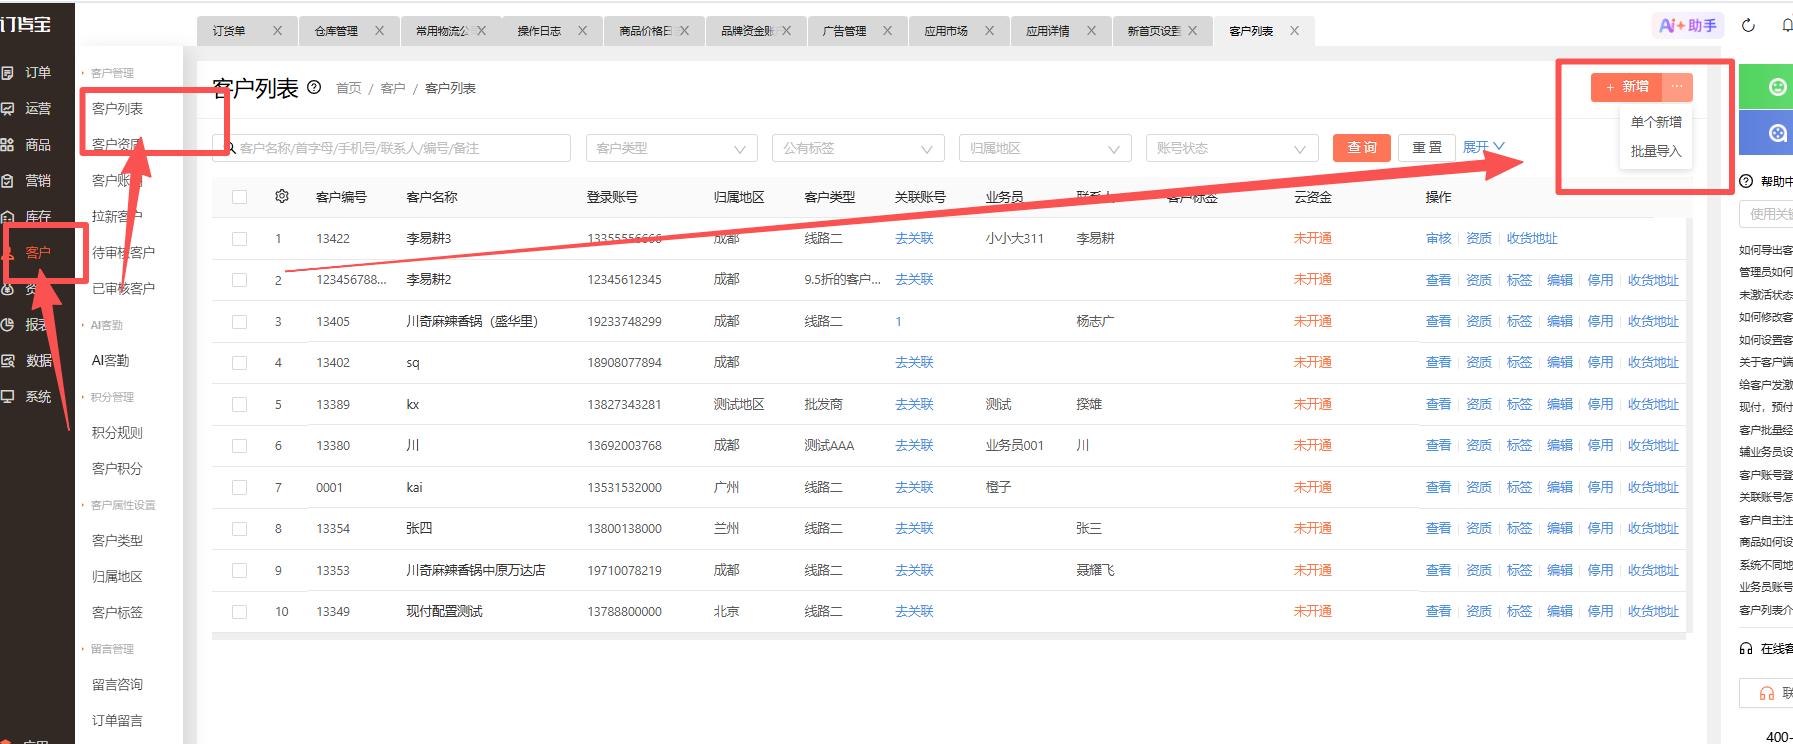Viewport: 1793px width, 744px height.
Task: Expand more filters with 展开
Action: (x=1483, y=147)
